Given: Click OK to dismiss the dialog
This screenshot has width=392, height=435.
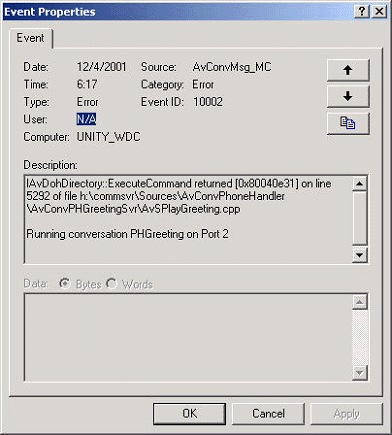Looking at the screenshot, I should point(189,413).
